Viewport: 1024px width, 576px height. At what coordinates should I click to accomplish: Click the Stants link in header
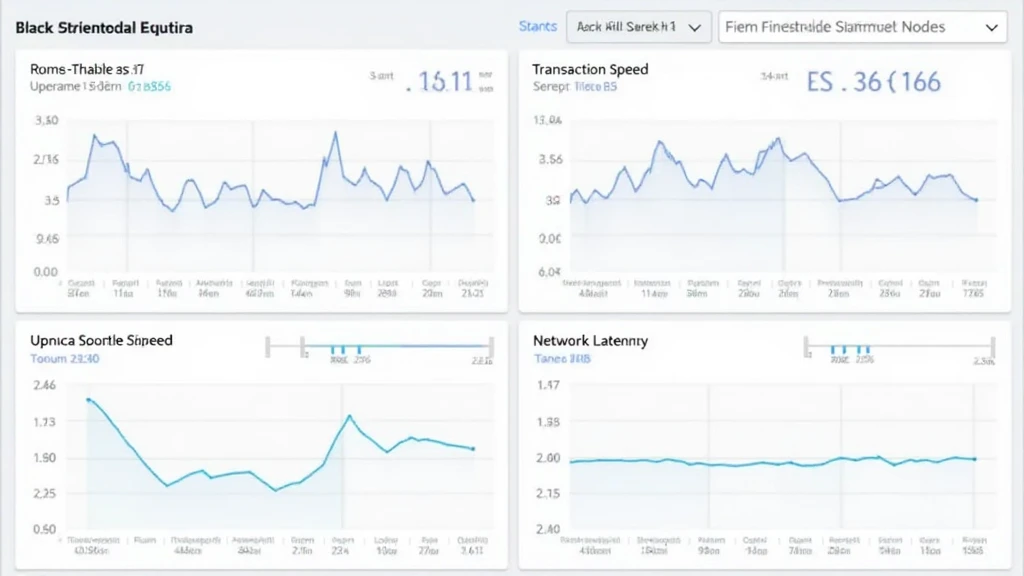538,26
